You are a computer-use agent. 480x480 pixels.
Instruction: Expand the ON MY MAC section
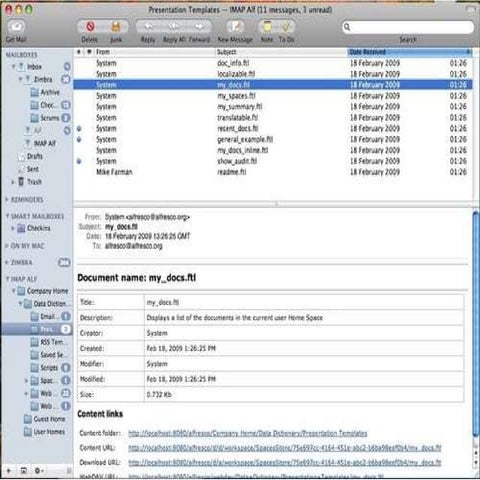(x=7, y=246)
